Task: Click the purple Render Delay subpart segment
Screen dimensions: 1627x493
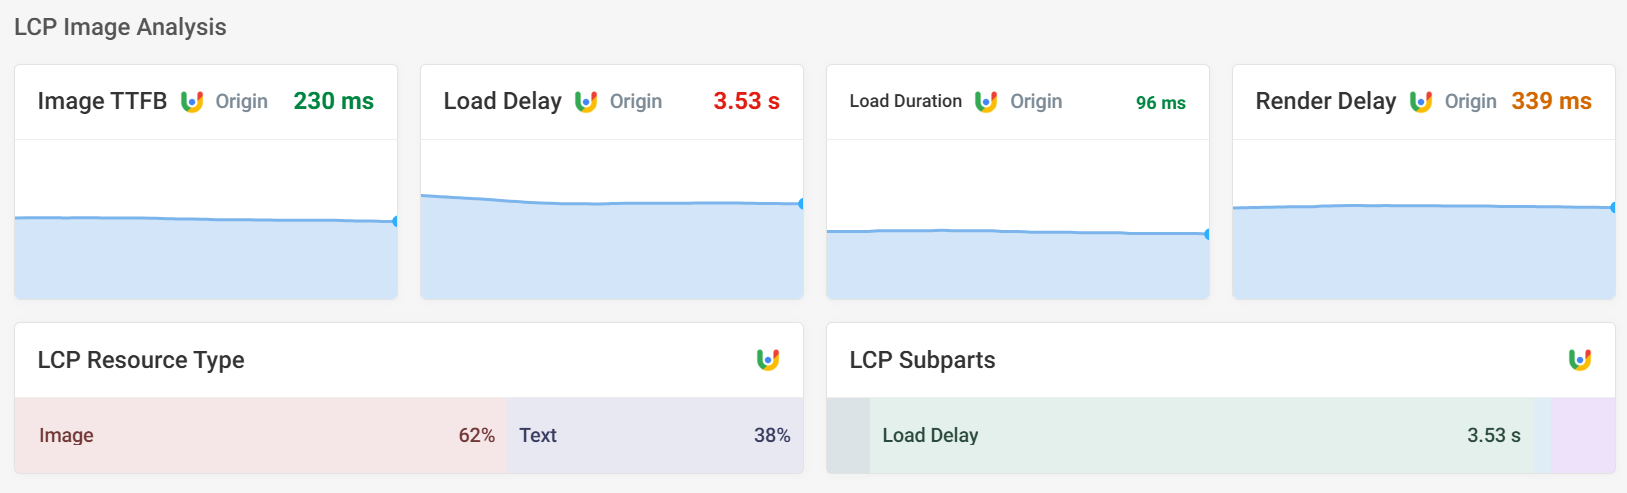Action: (1583, 435)
